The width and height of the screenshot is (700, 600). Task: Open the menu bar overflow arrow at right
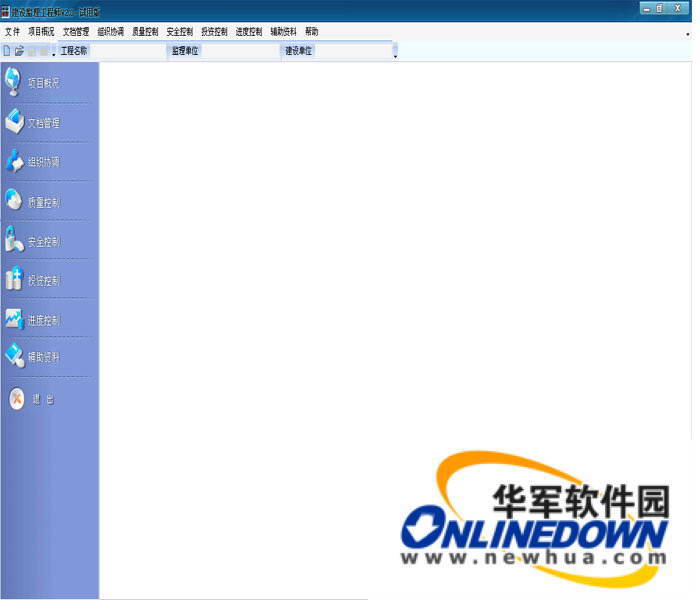pyautogui.click(x=688, y=34)
